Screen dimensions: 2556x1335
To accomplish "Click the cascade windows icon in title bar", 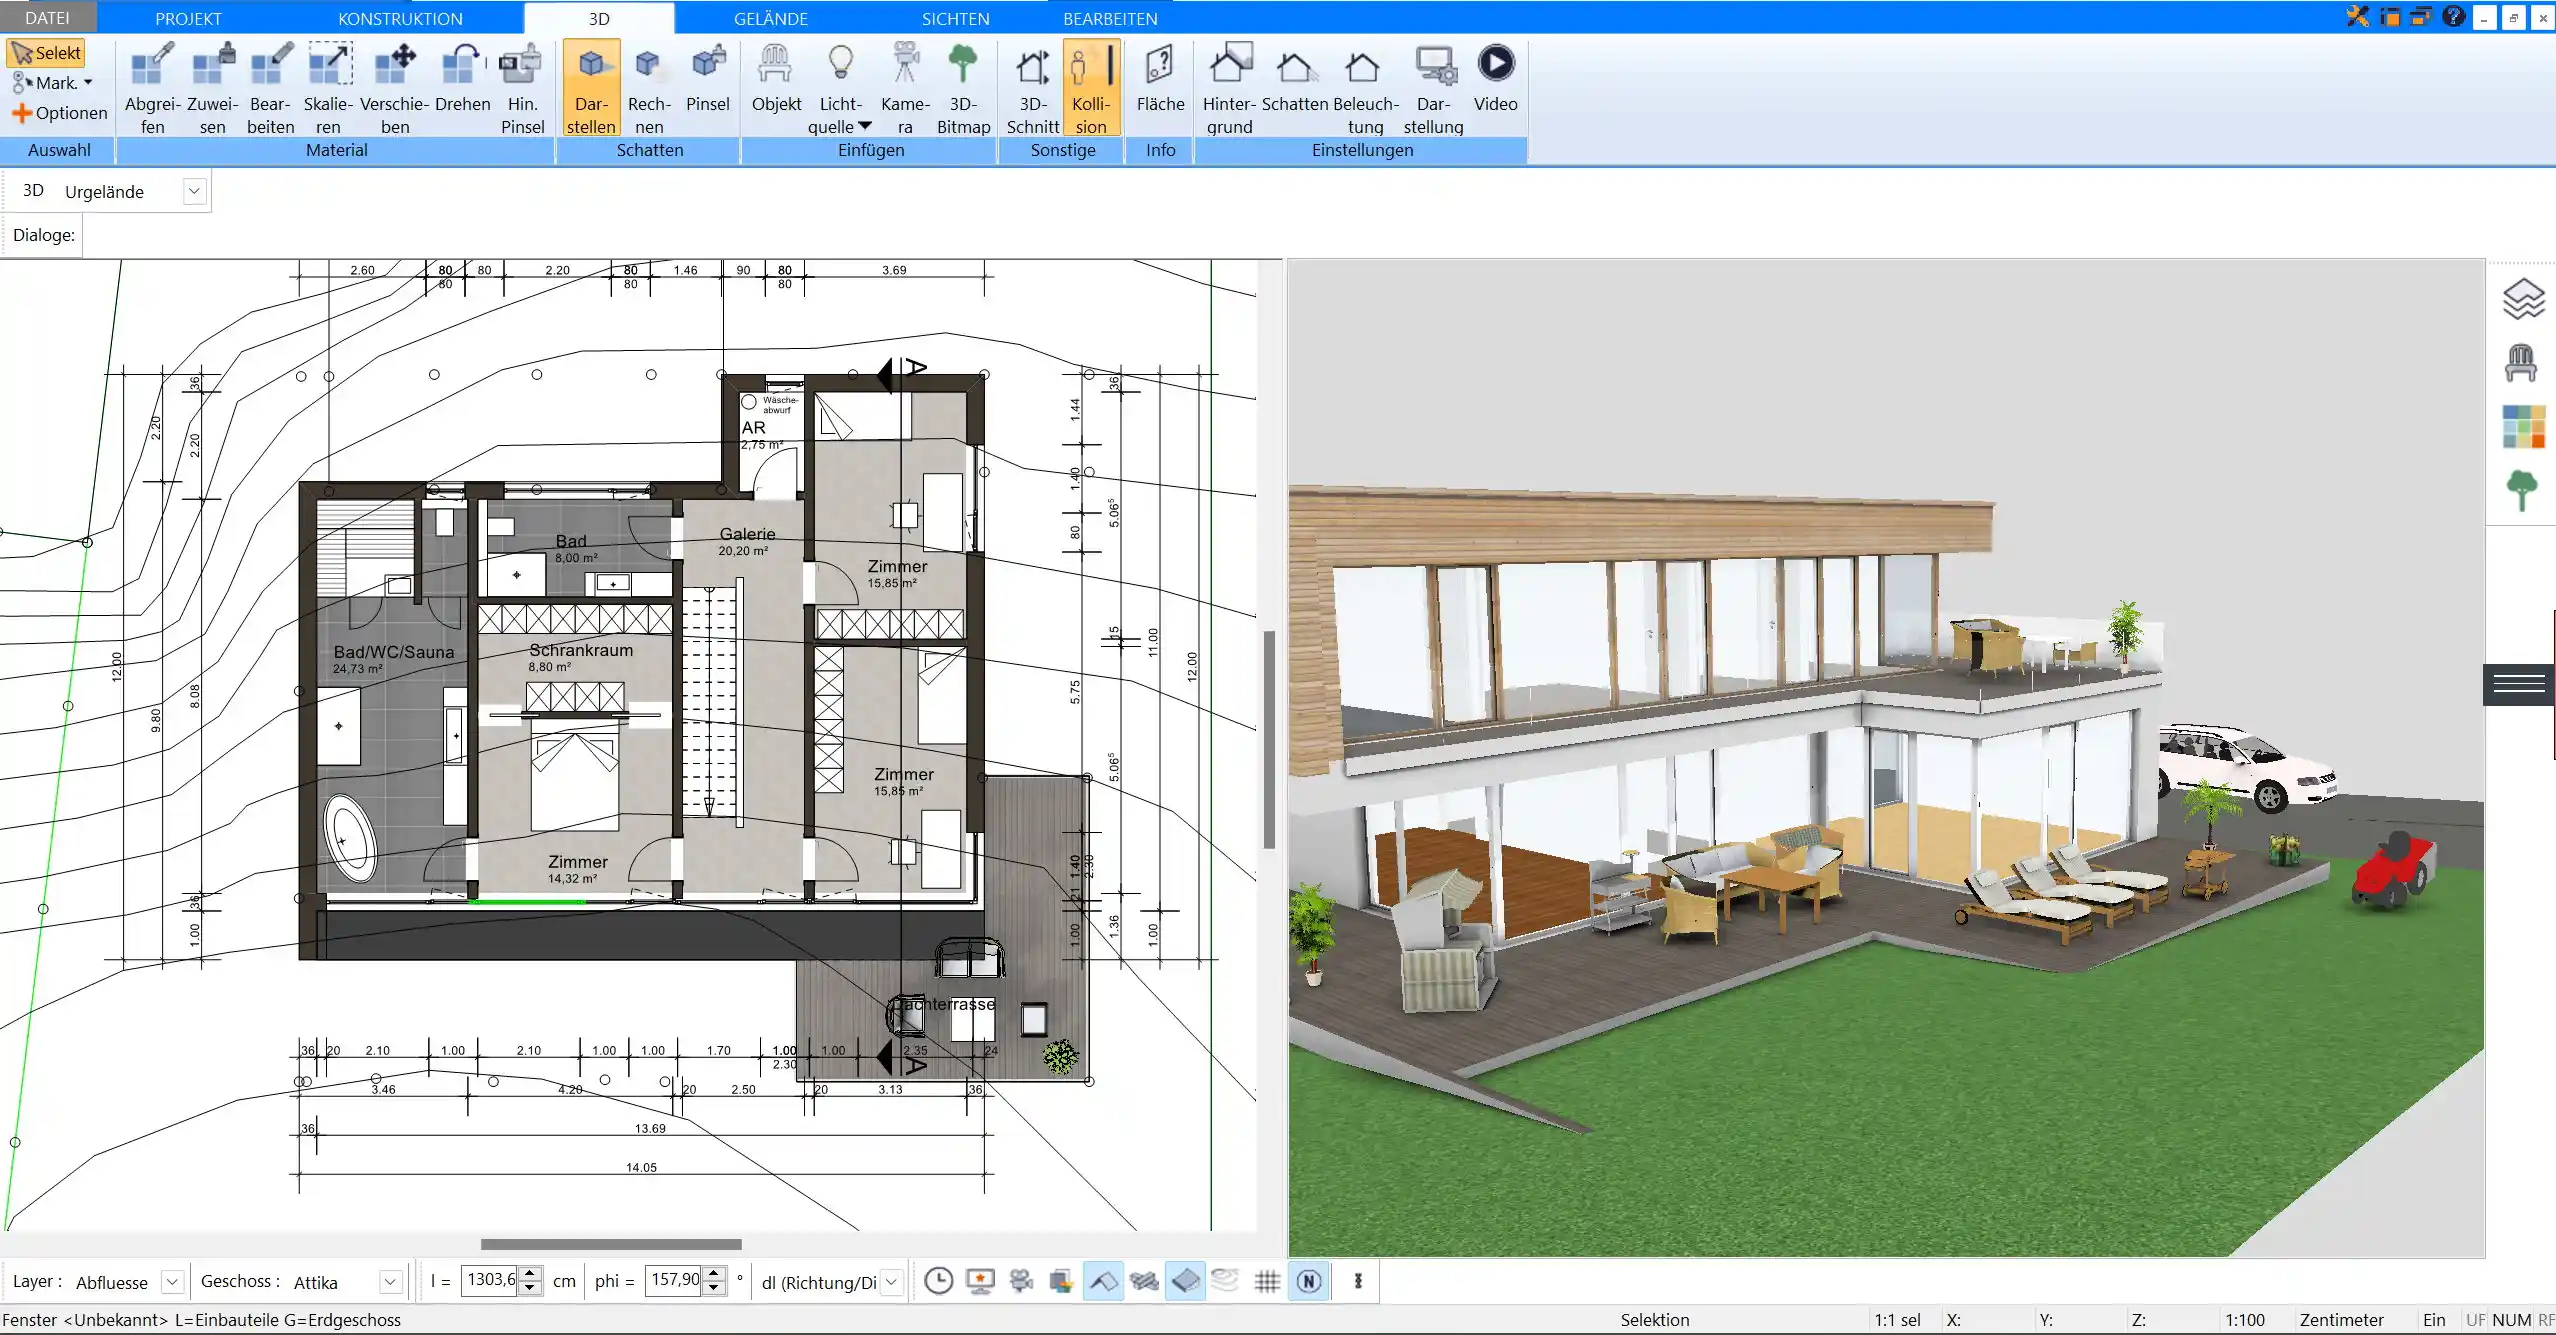I will (2421, 16).
